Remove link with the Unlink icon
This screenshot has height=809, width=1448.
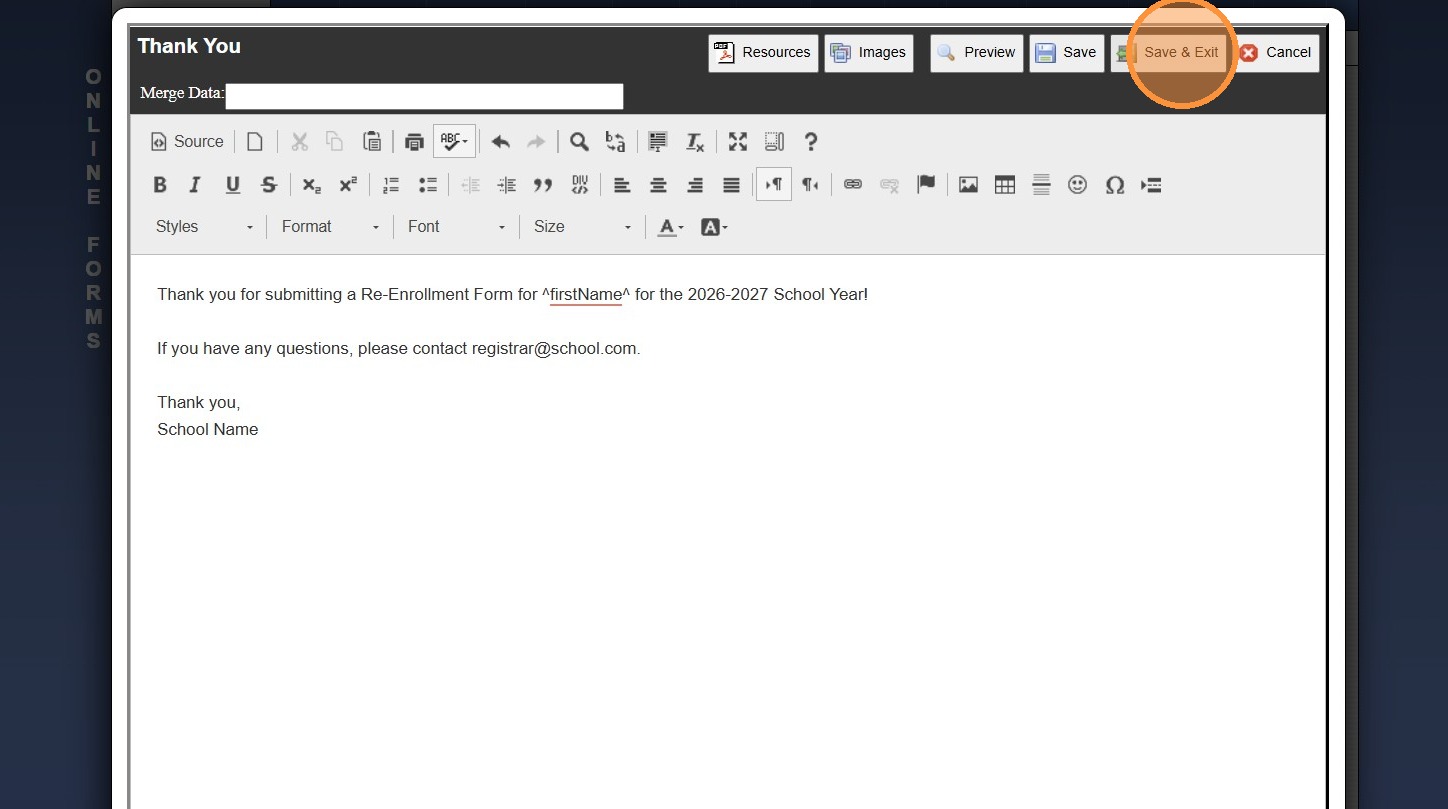[x=889, y=185]
